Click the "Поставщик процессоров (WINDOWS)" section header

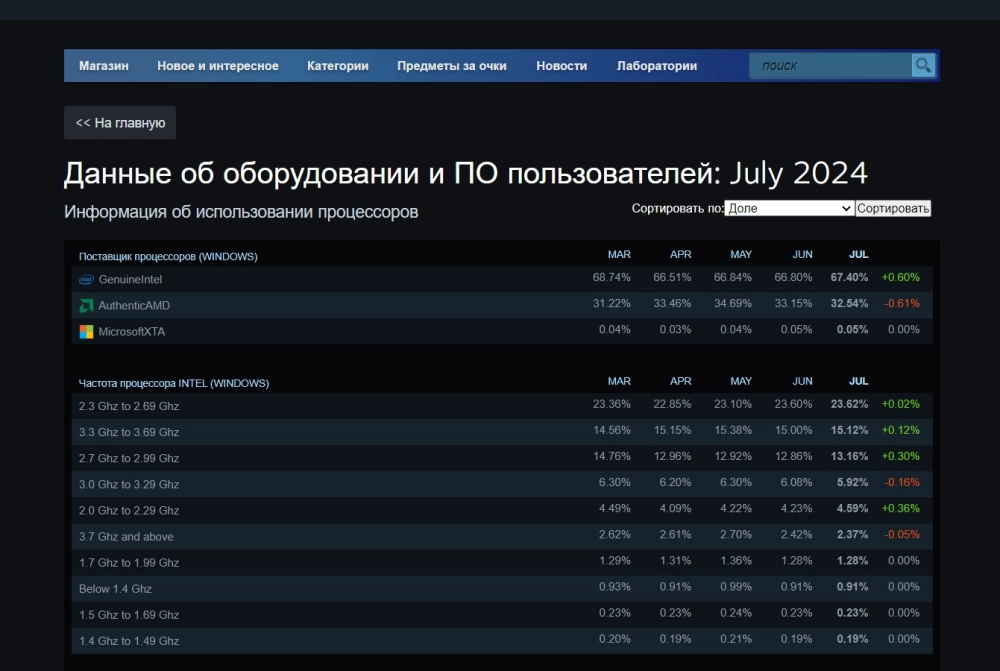(168, 256)
